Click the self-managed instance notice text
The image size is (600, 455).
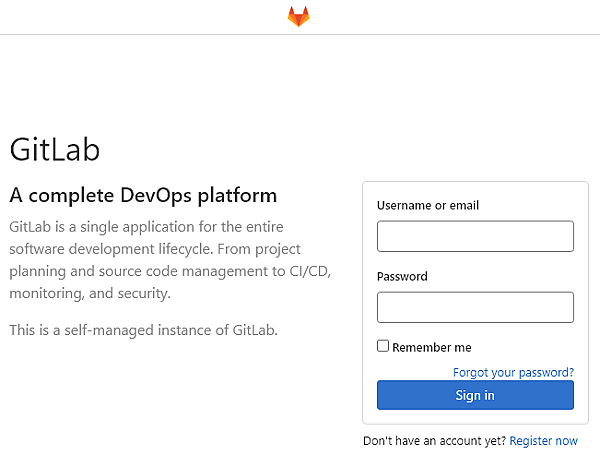pos(143,330)
